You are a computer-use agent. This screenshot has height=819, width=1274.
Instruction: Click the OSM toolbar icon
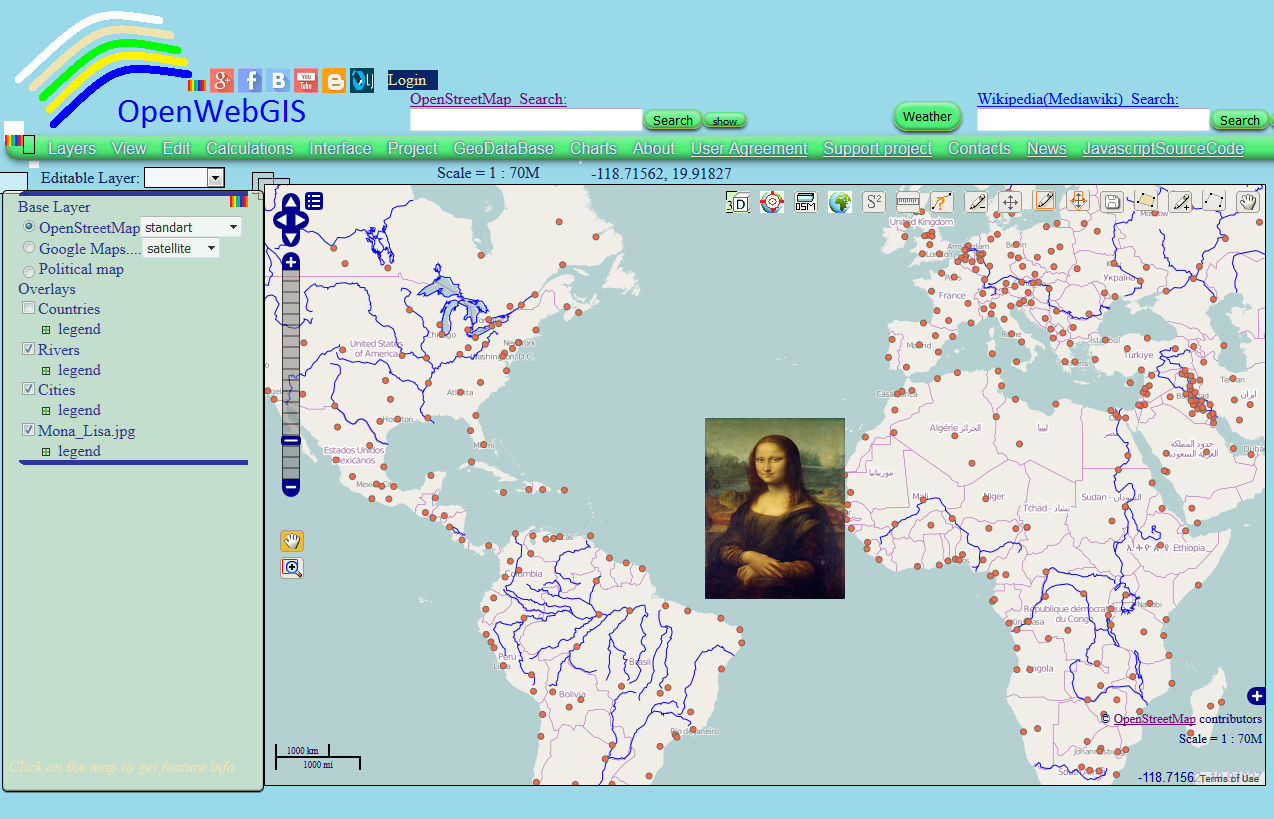coord(806,203)
